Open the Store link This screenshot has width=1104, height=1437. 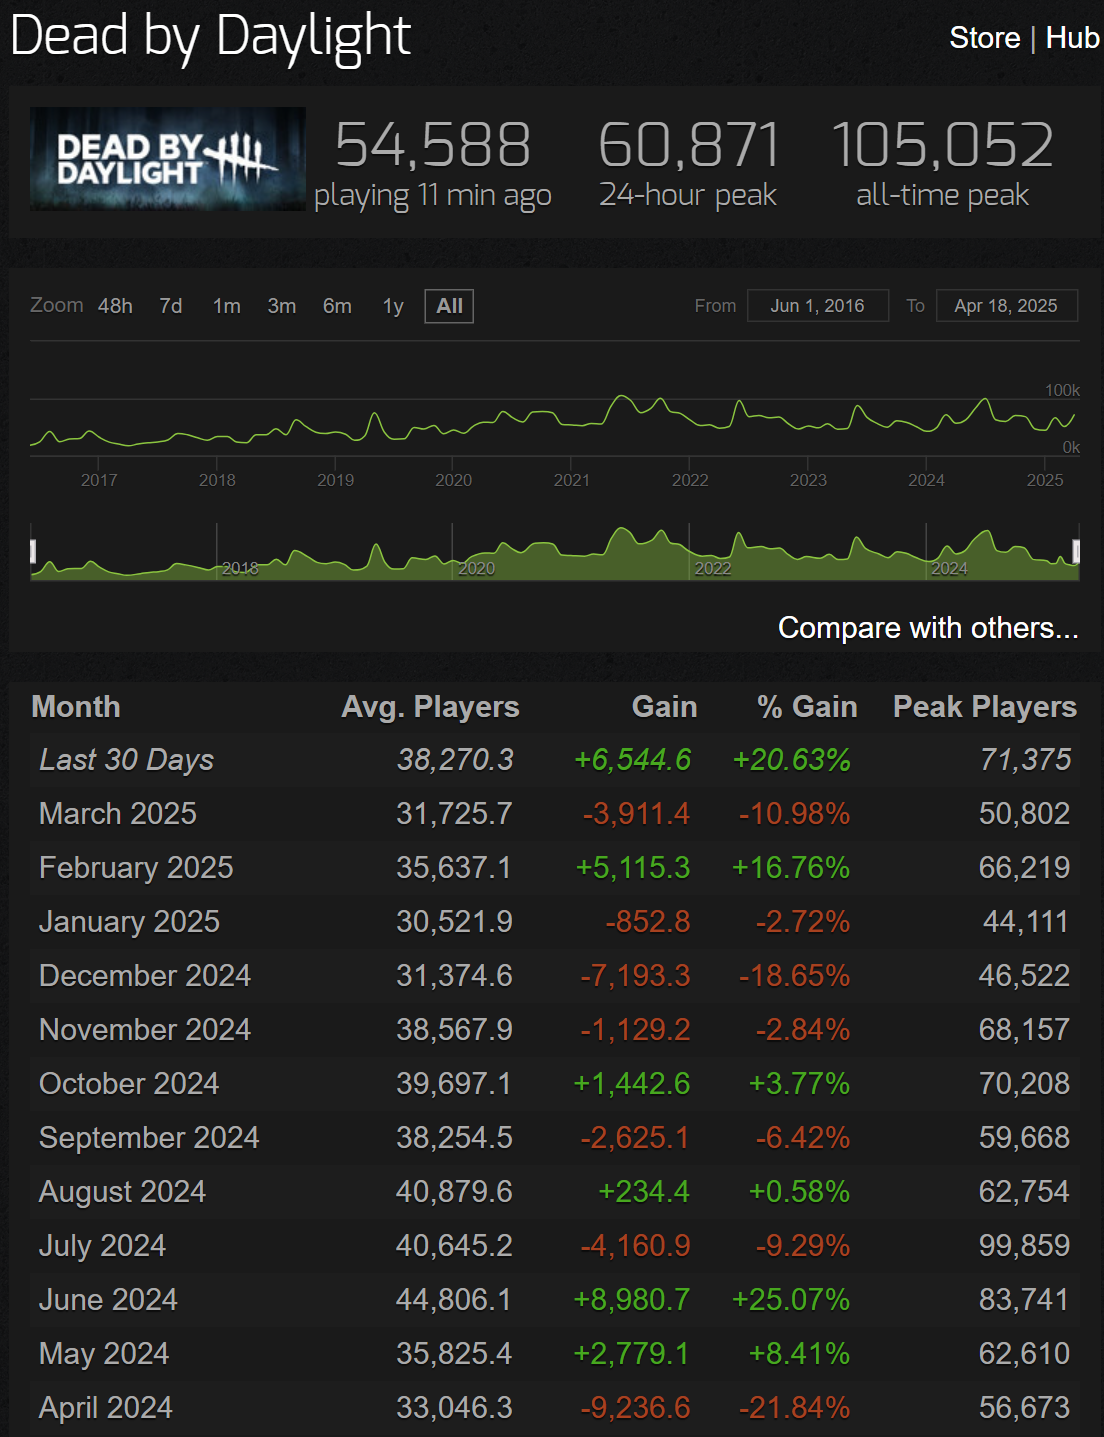point(985,38)
